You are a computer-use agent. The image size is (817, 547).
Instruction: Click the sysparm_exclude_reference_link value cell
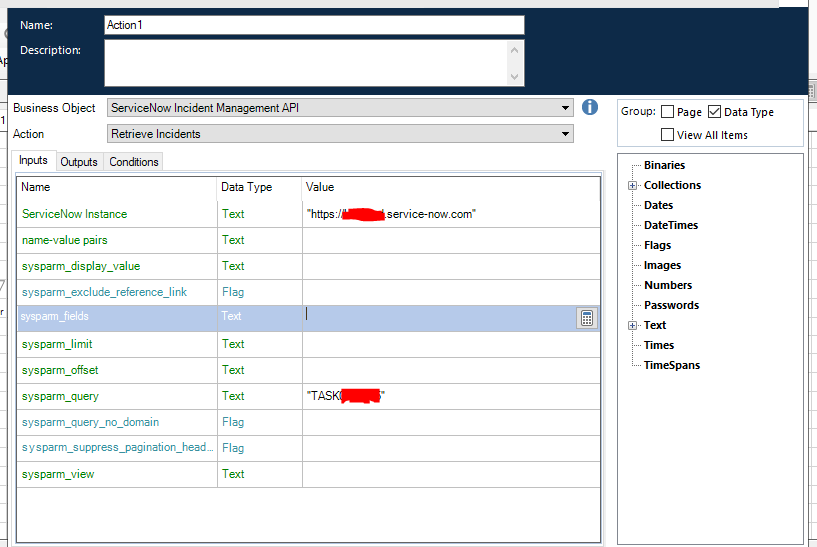pos(451,292)
